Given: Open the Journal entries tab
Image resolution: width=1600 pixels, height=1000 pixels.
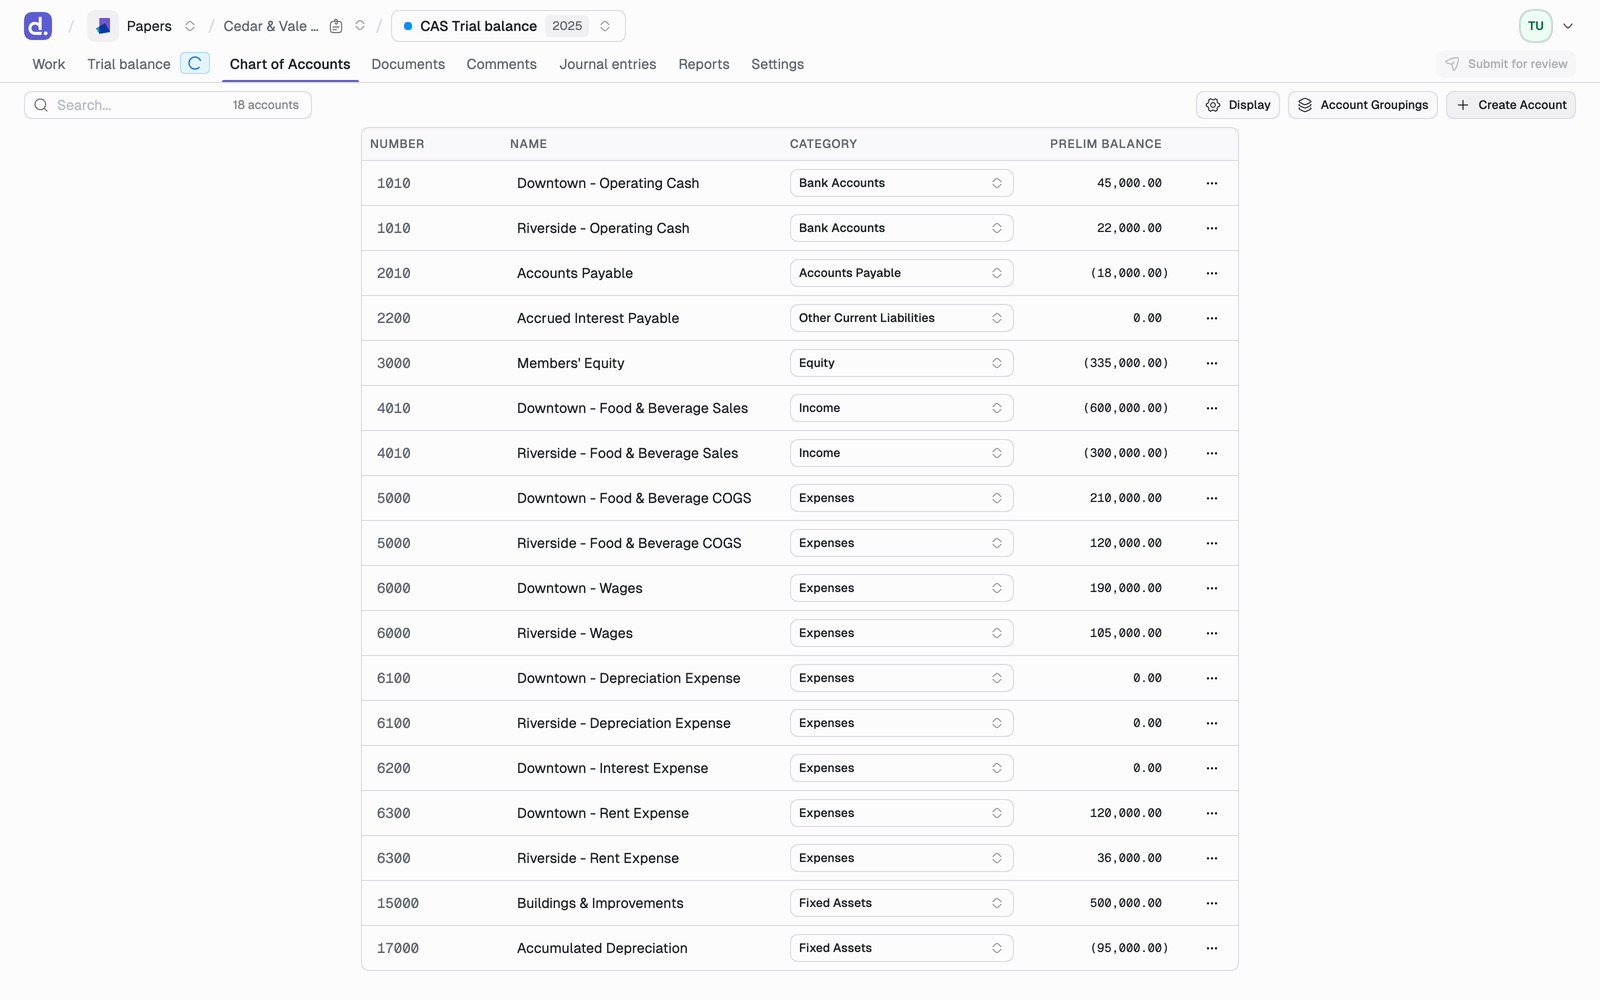Looking at the screenshot, I should 608,64.
